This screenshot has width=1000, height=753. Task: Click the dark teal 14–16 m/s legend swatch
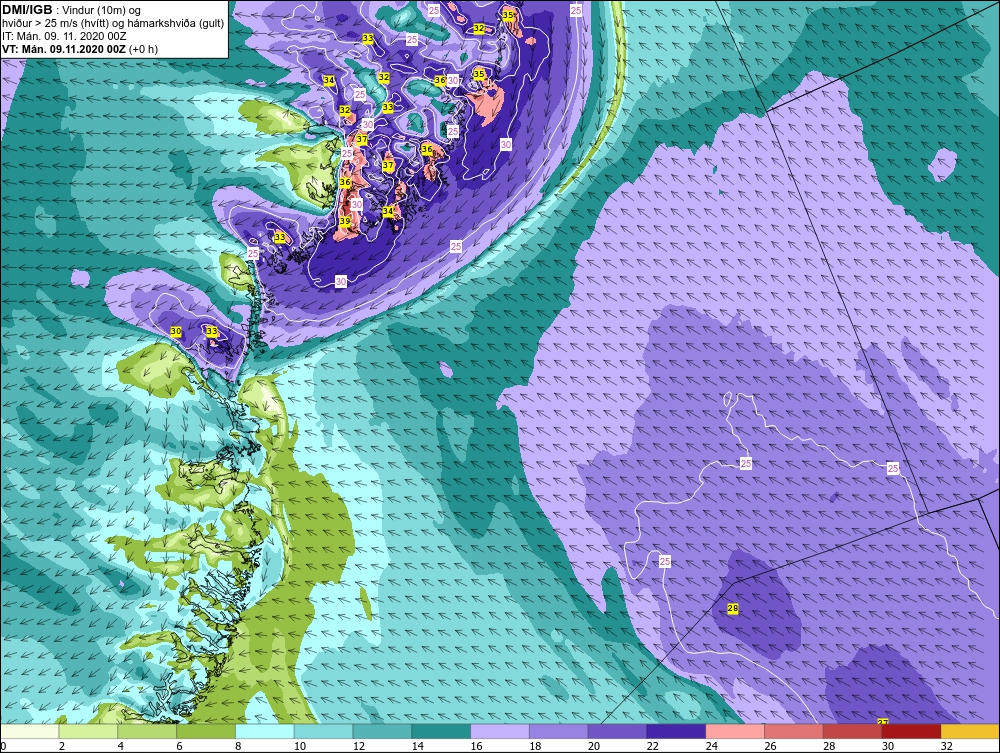(441, 731)
